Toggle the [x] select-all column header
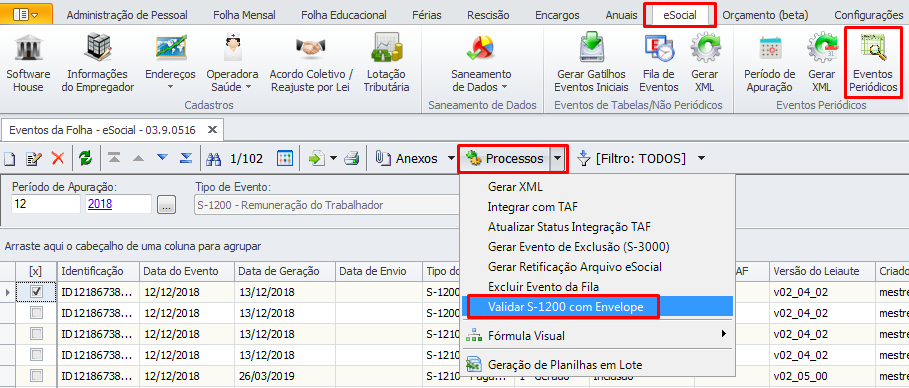Screen dimensions: 909x388 click(x=35, y=271)
